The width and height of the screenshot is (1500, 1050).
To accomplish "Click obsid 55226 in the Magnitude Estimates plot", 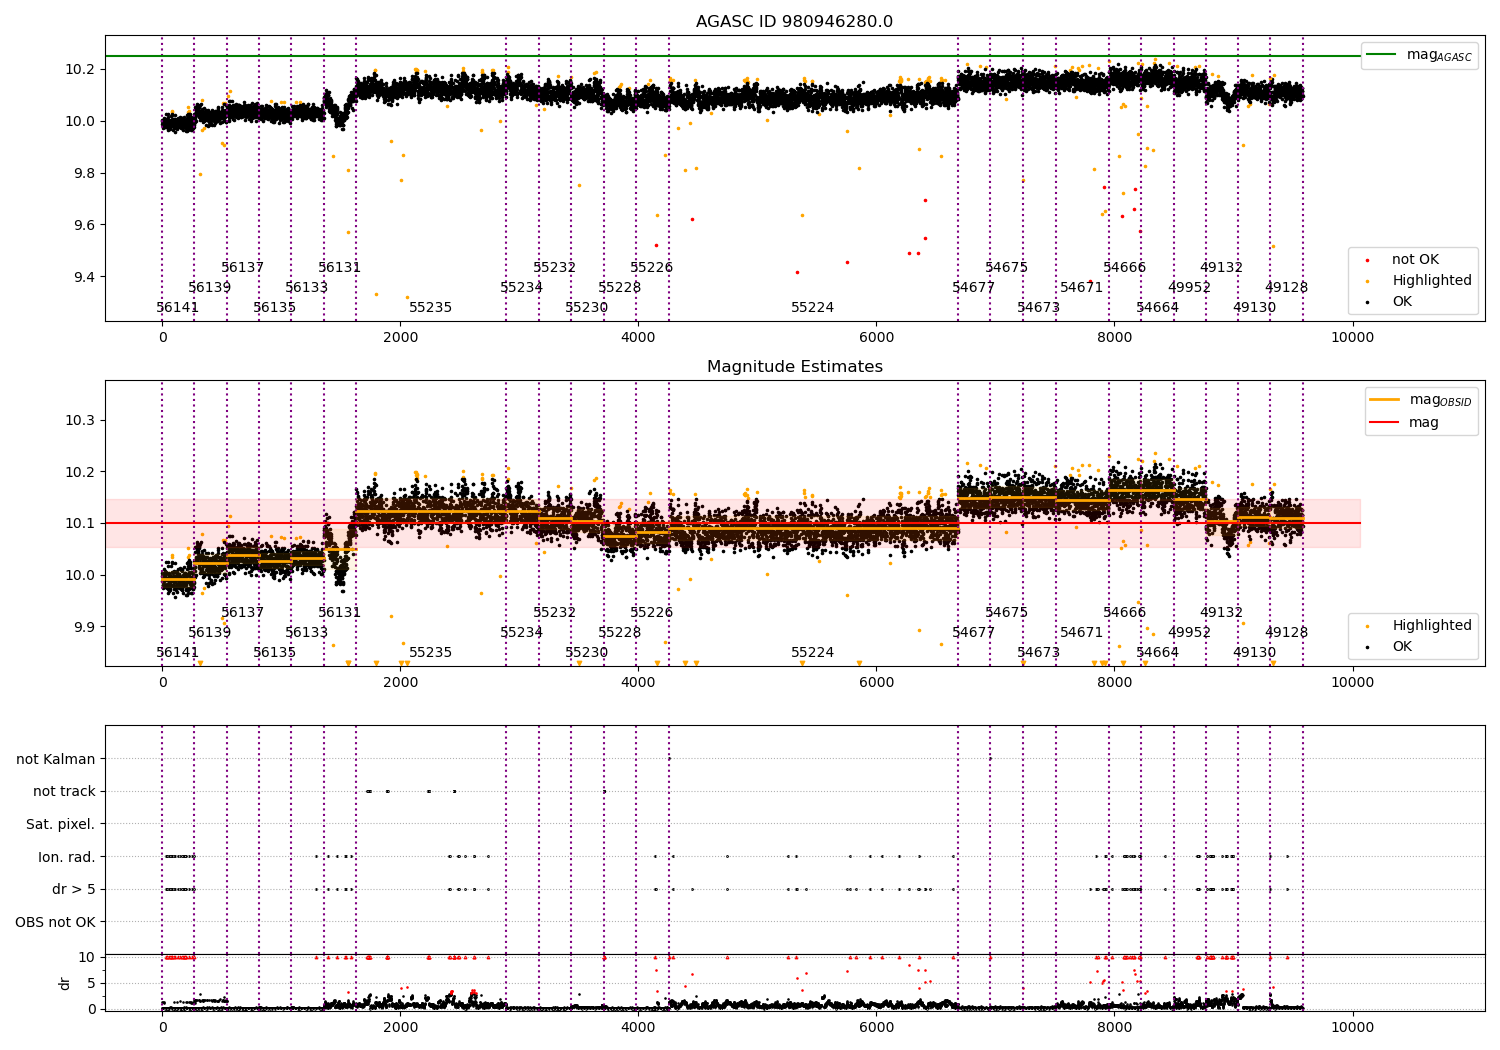I will tap(652, 613).
